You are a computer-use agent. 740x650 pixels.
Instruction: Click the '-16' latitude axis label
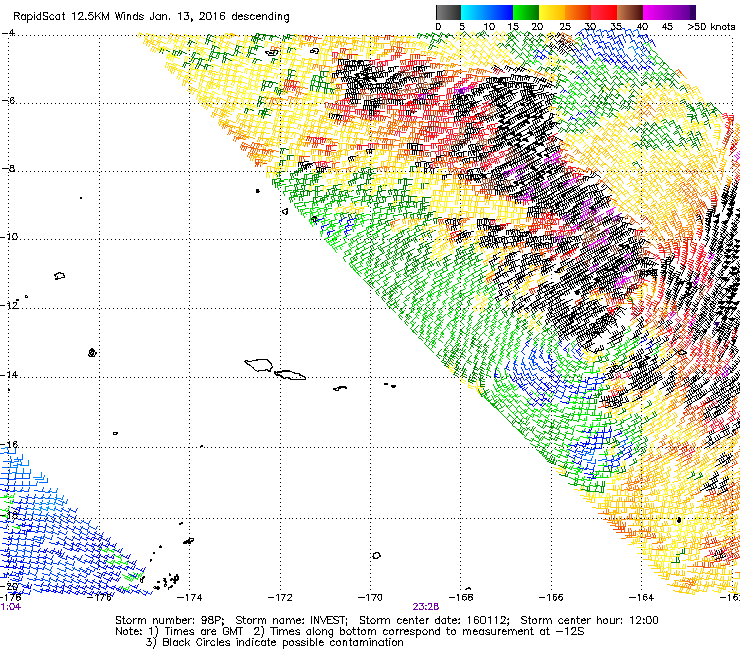[9, 445]
